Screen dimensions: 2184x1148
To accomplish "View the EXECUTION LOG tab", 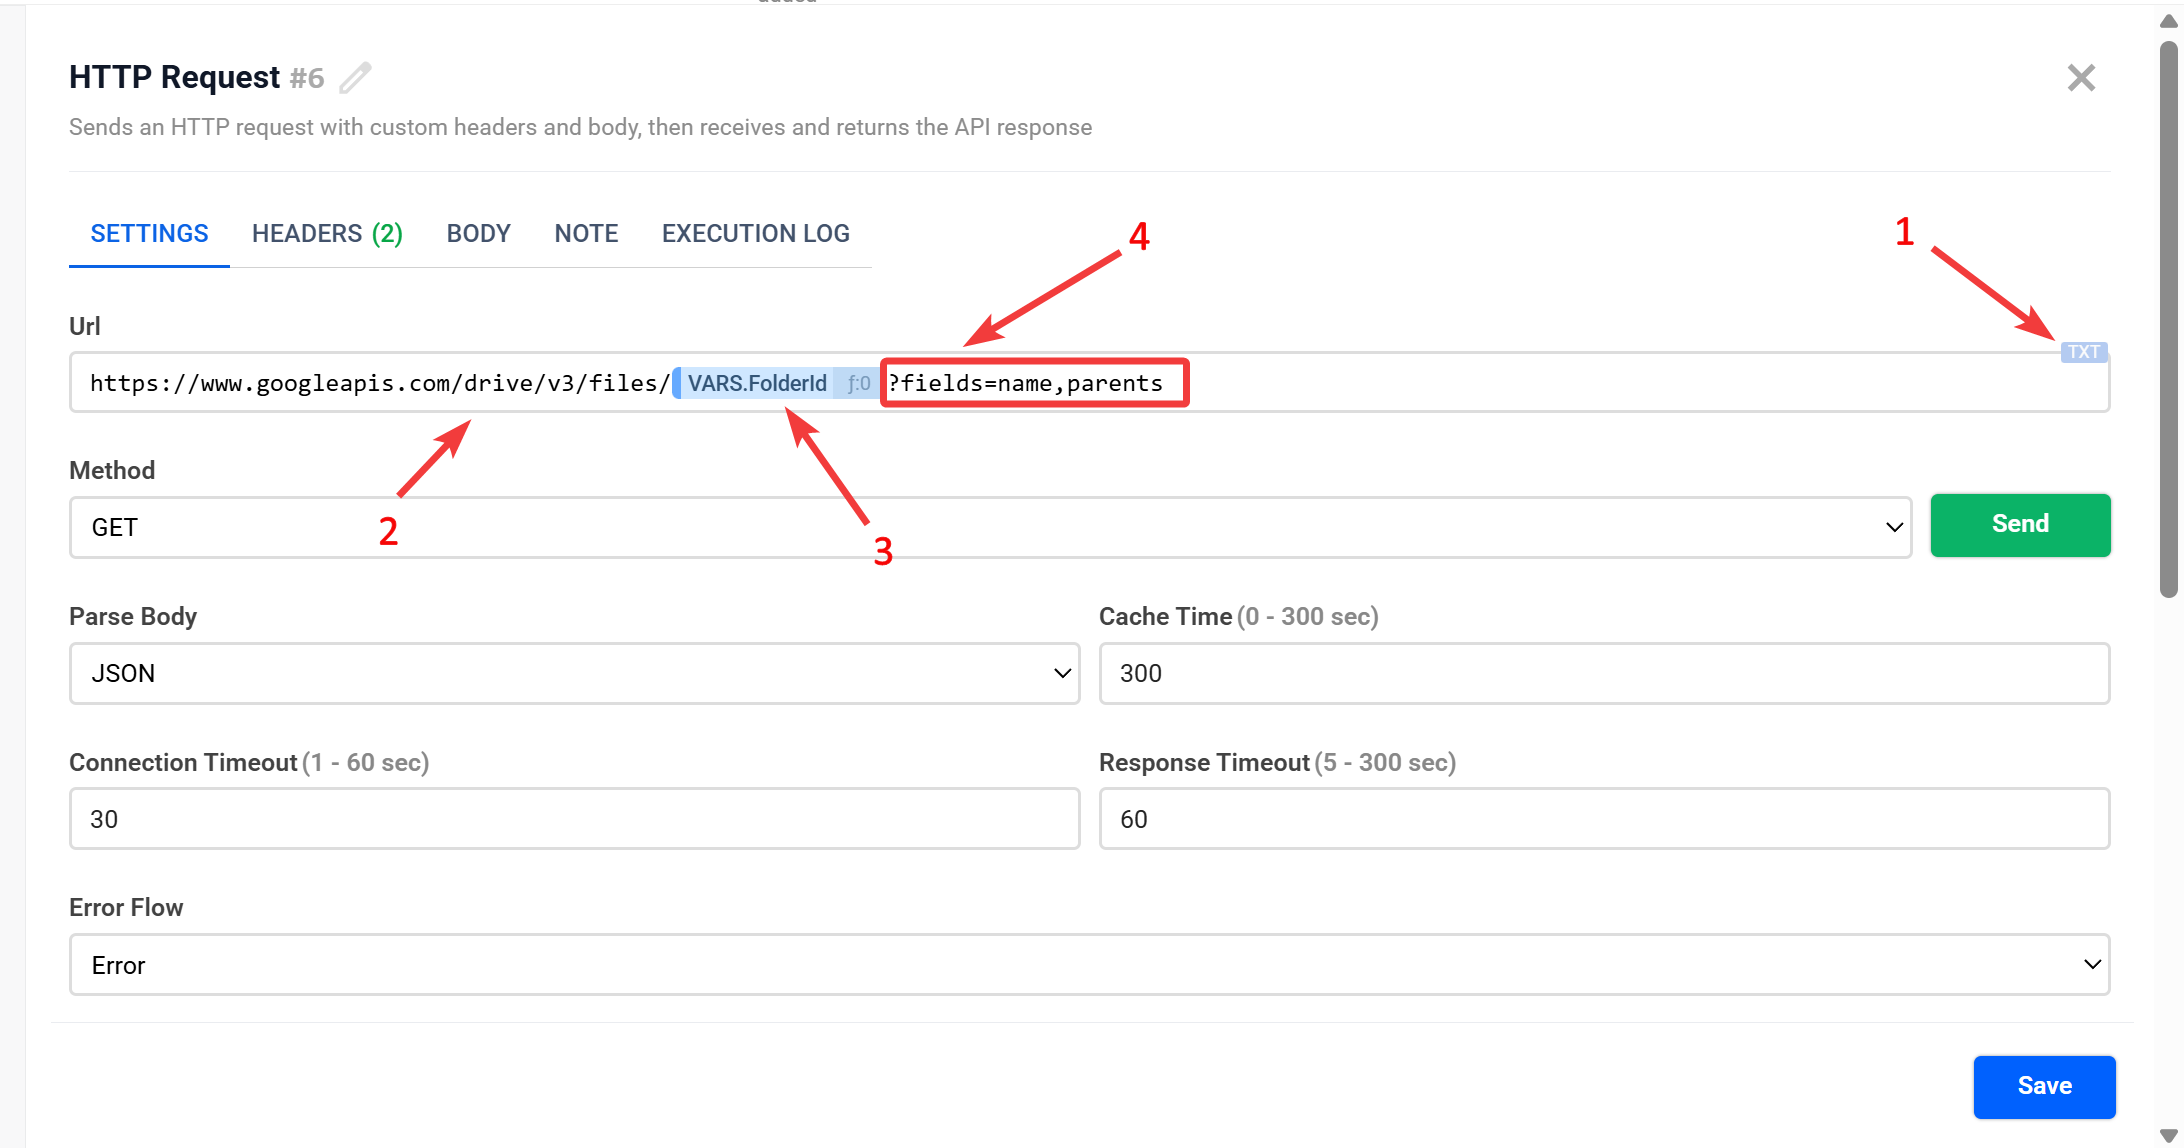I will 755,233.
